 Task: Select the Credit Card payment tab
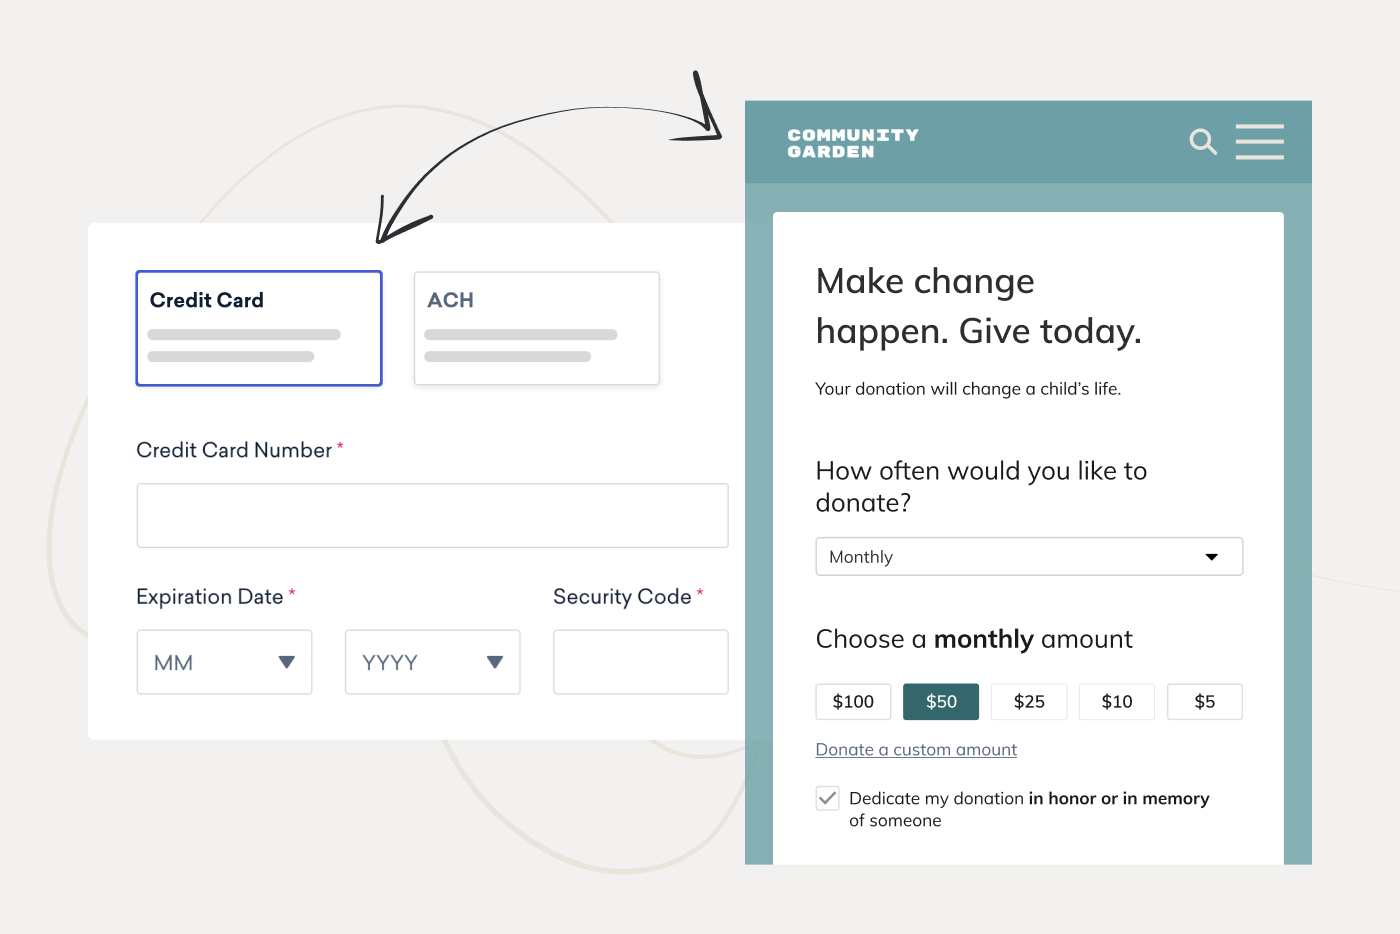(x=258, y=328)
